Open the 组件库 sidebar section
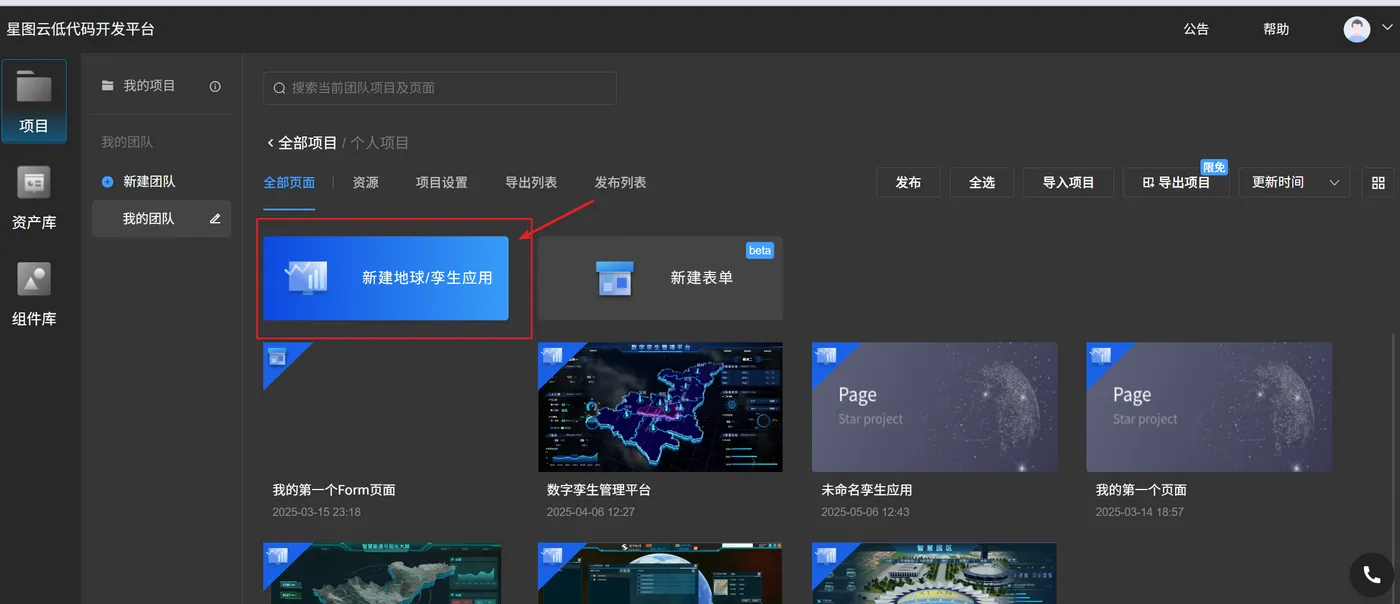The image size is (1400, 604). click(x=34, y=295)
